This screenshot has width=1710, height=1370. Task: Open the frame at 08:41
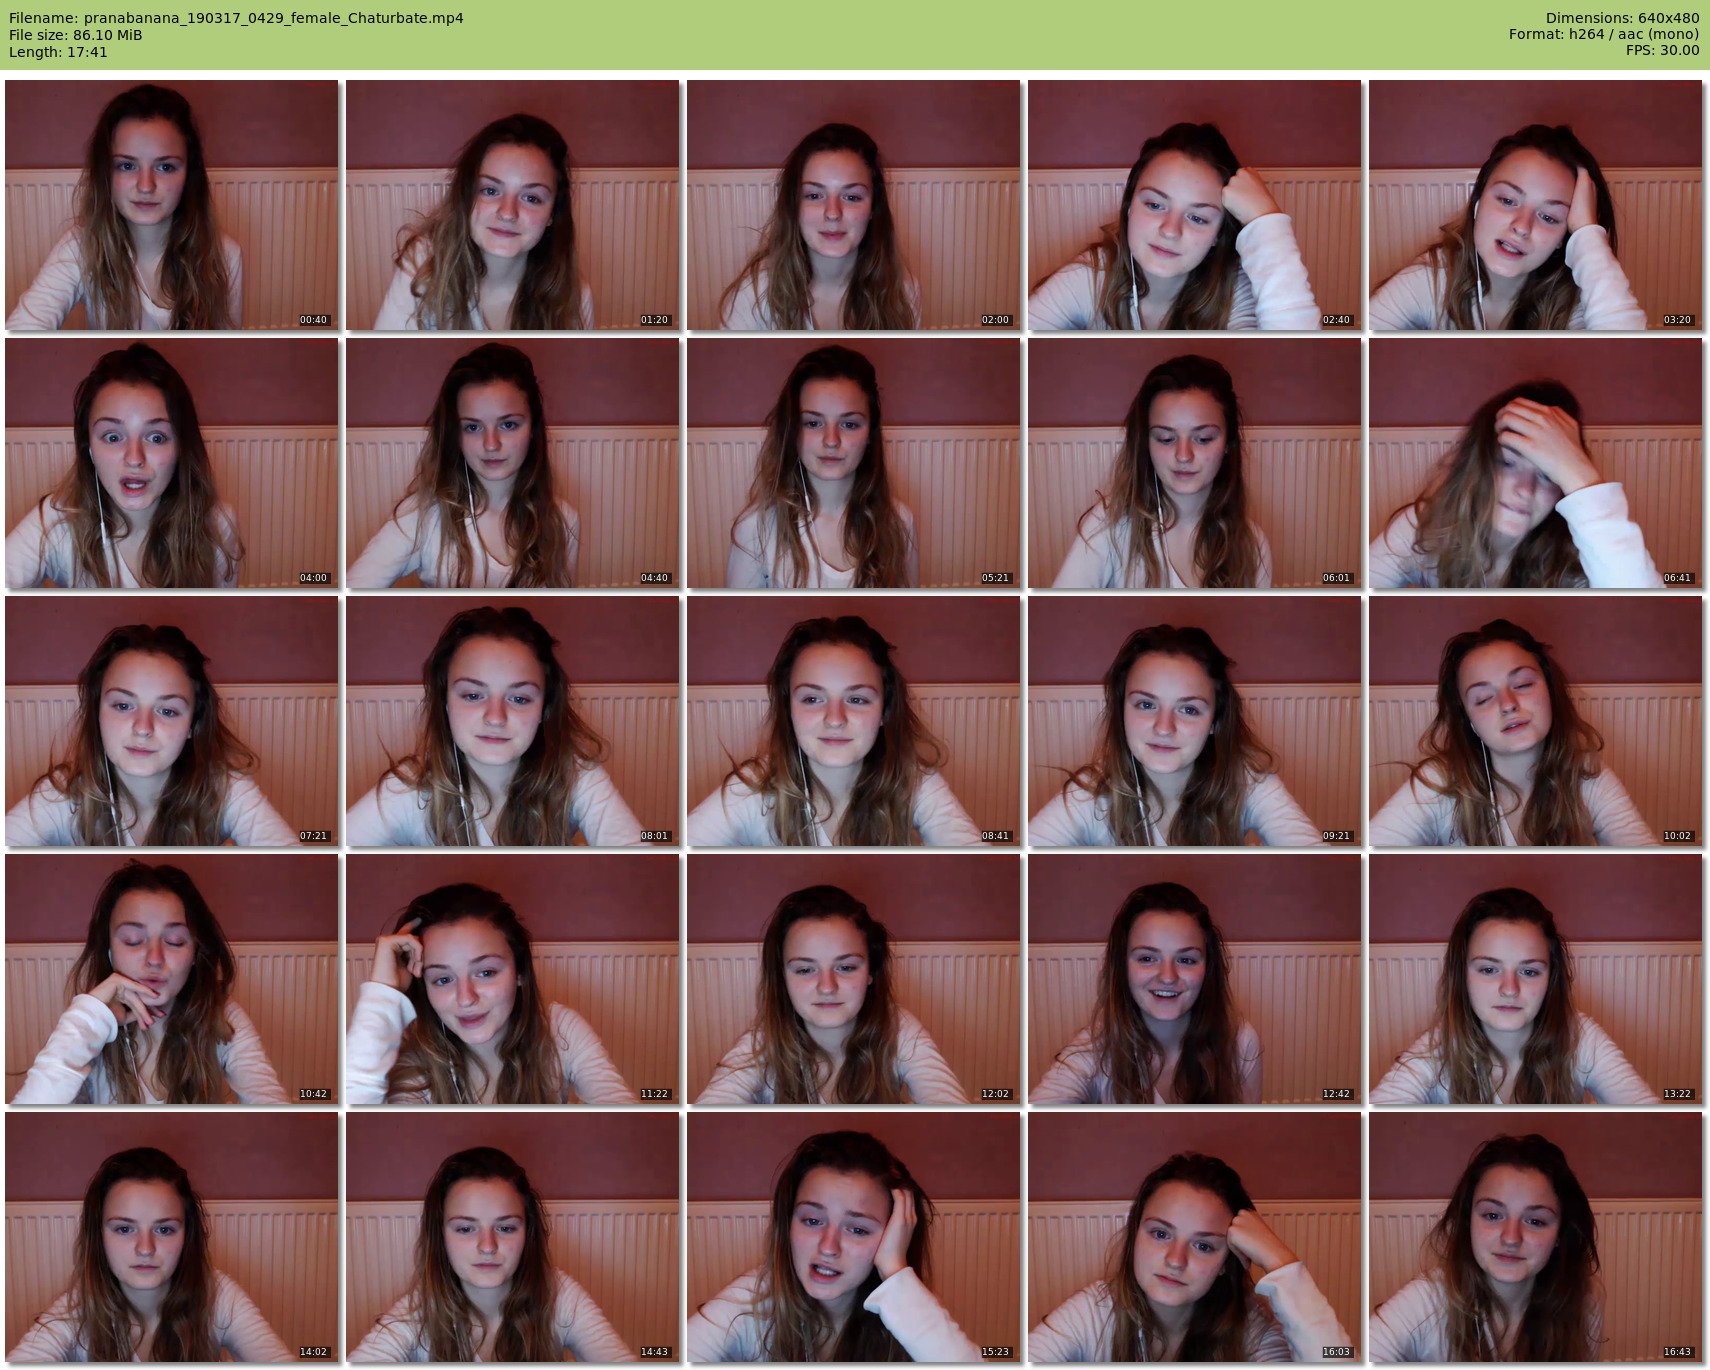[853, 721]
